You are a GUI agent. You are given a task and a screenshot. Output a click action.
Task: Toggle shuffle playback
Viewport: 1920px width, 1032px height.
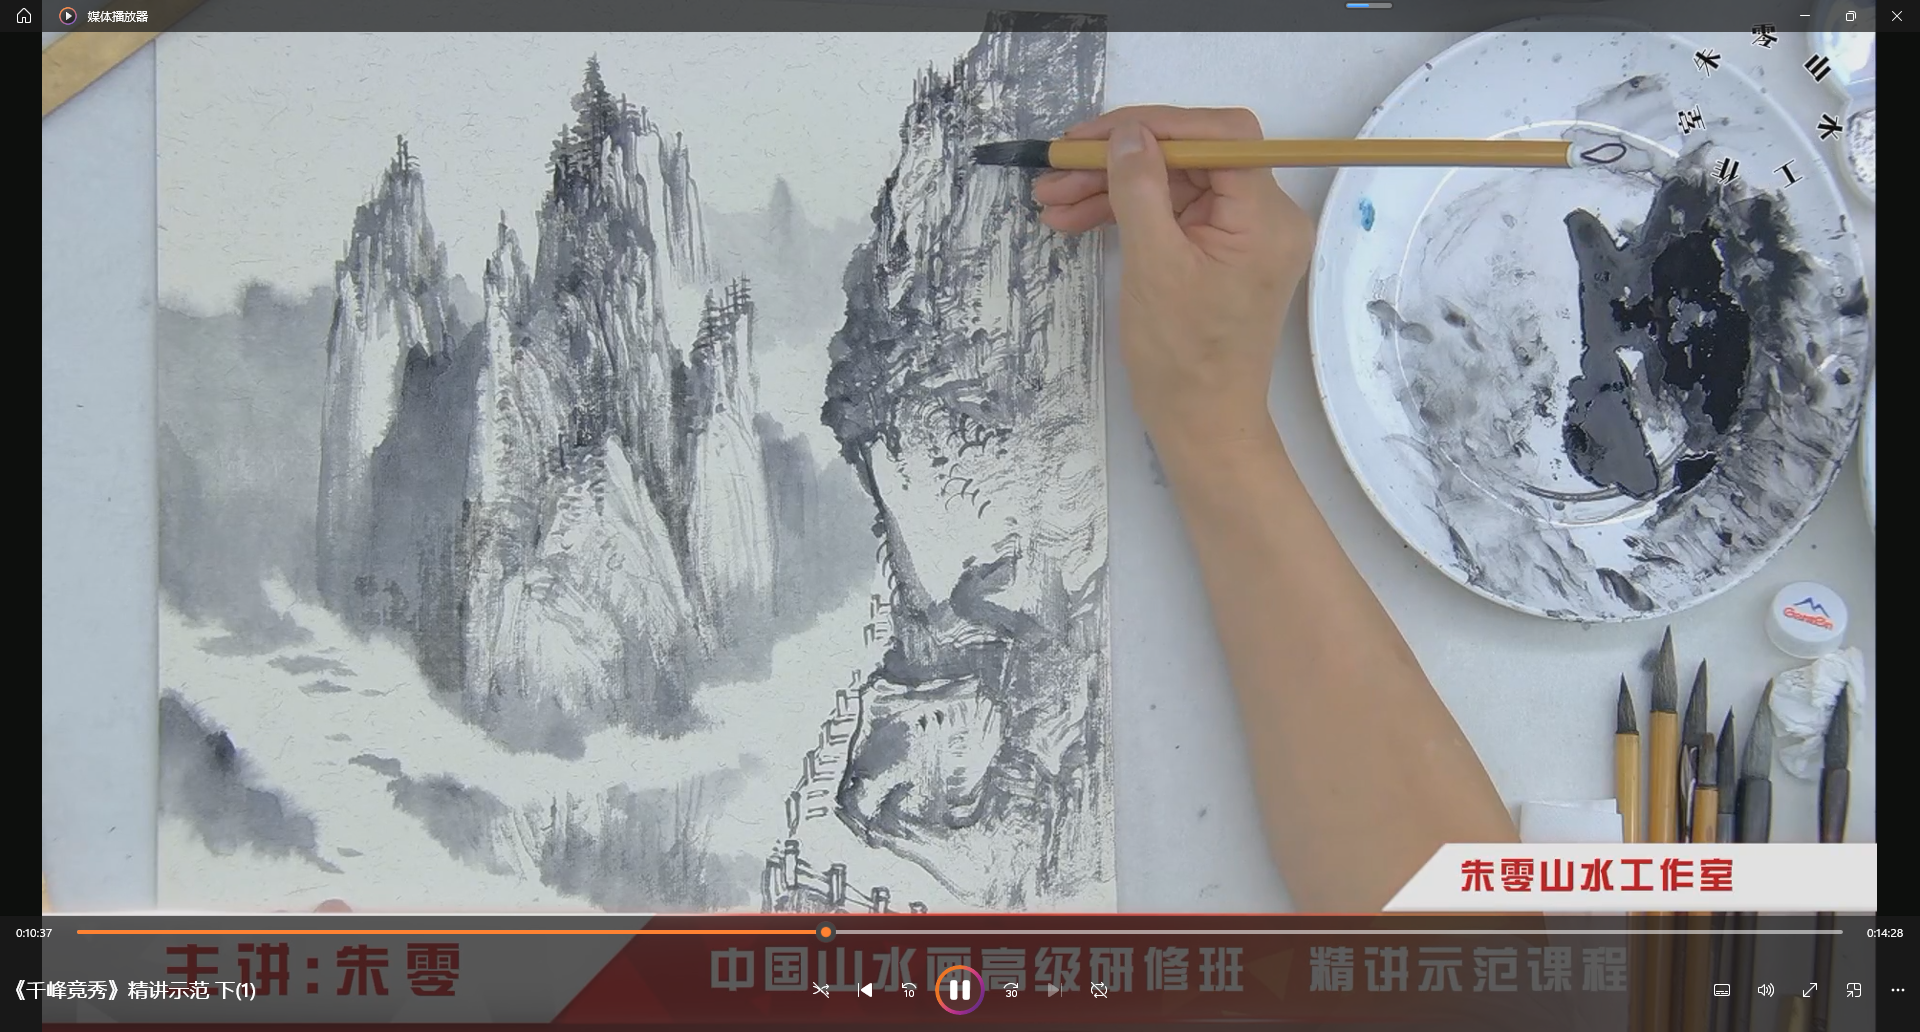point(821,990)
